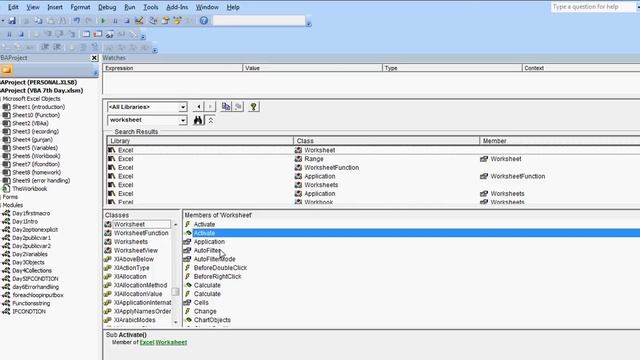Screen dimensions: 640x360
Task: Open Project Explorer via its toolbar icon
Action: tap(153, 20)
